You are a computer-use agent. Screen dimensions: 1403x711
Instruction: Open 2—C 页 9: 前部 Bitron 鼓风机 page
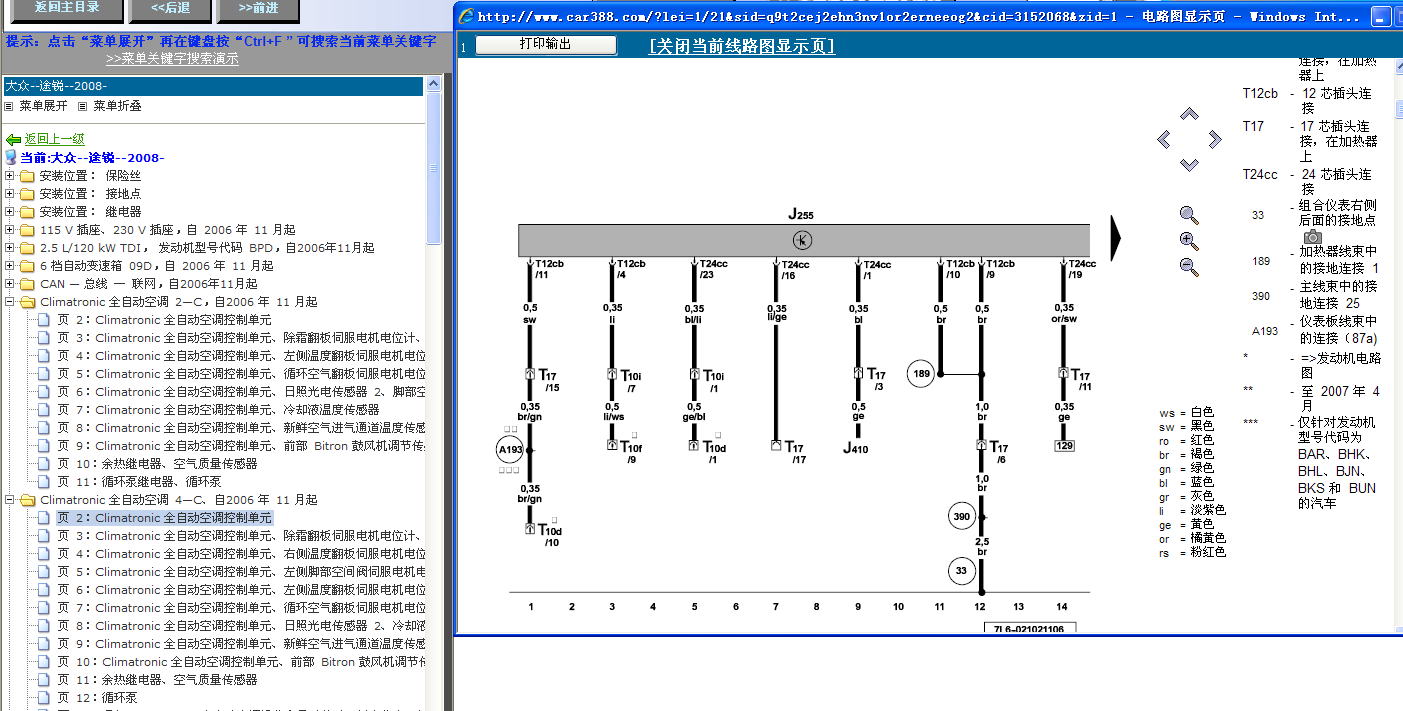[240, 446]
